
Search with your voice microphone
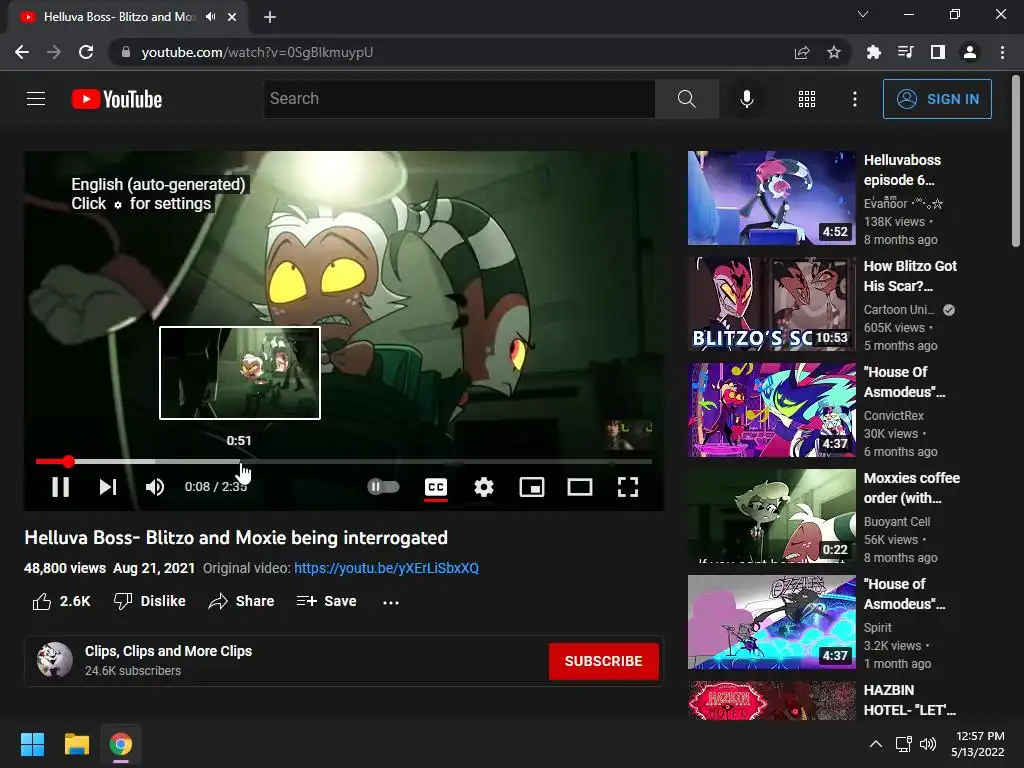[747, 99]
